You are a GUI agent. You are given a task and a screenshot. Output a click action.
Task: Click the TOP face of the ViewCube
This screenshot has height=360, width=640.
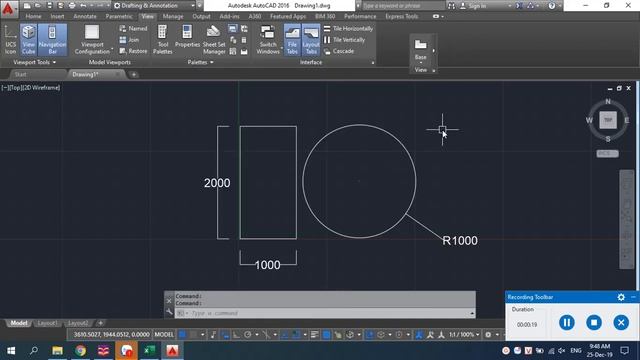point(608,120)
